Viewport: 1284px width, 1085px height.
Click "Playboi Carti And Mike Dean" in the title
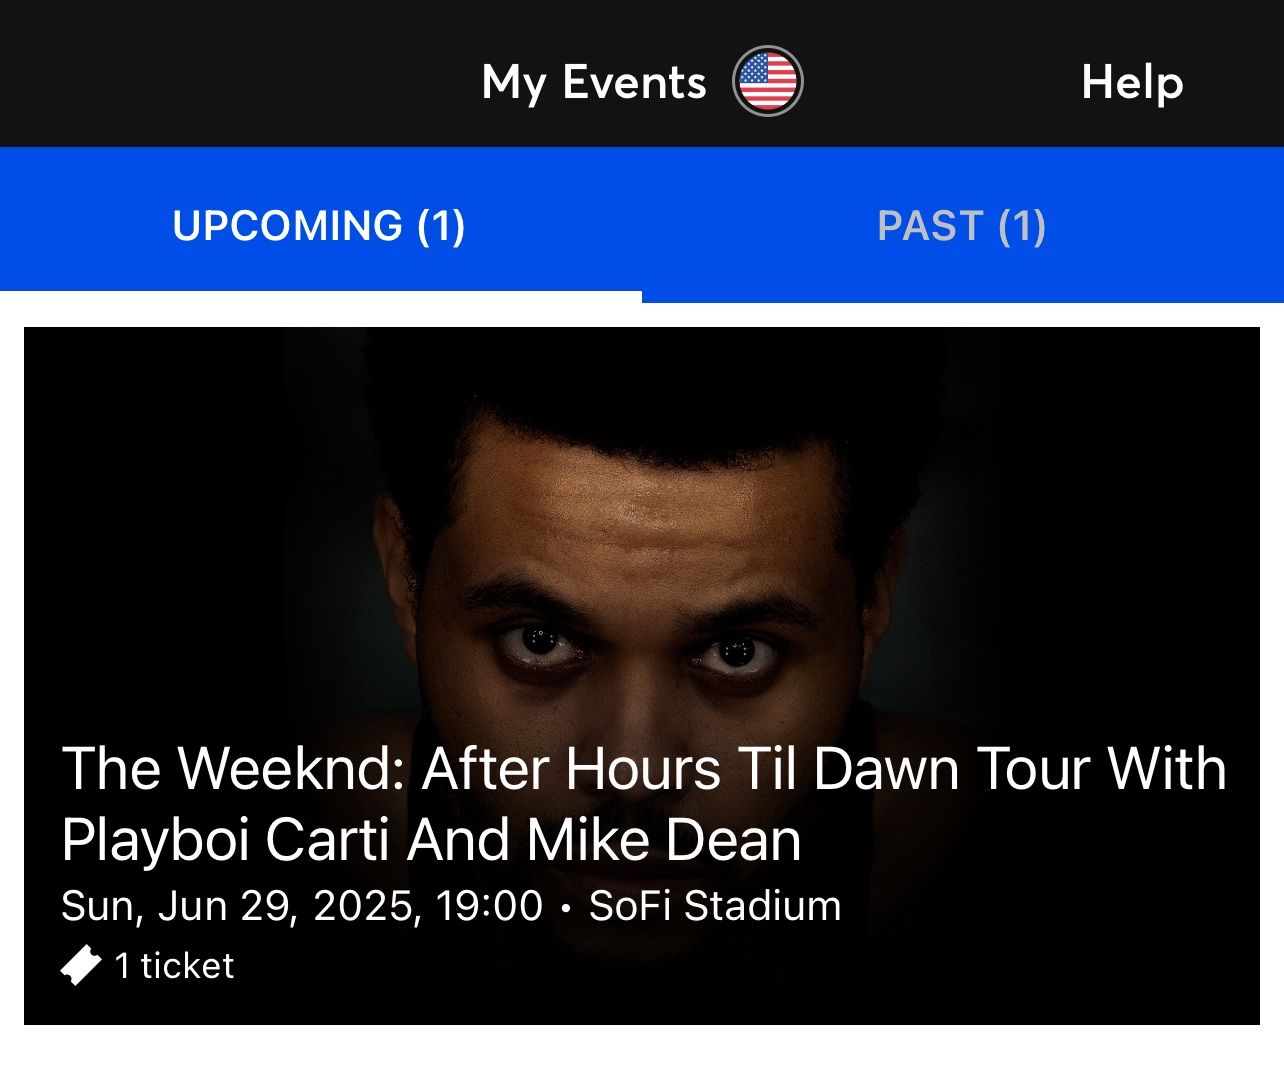430,840
